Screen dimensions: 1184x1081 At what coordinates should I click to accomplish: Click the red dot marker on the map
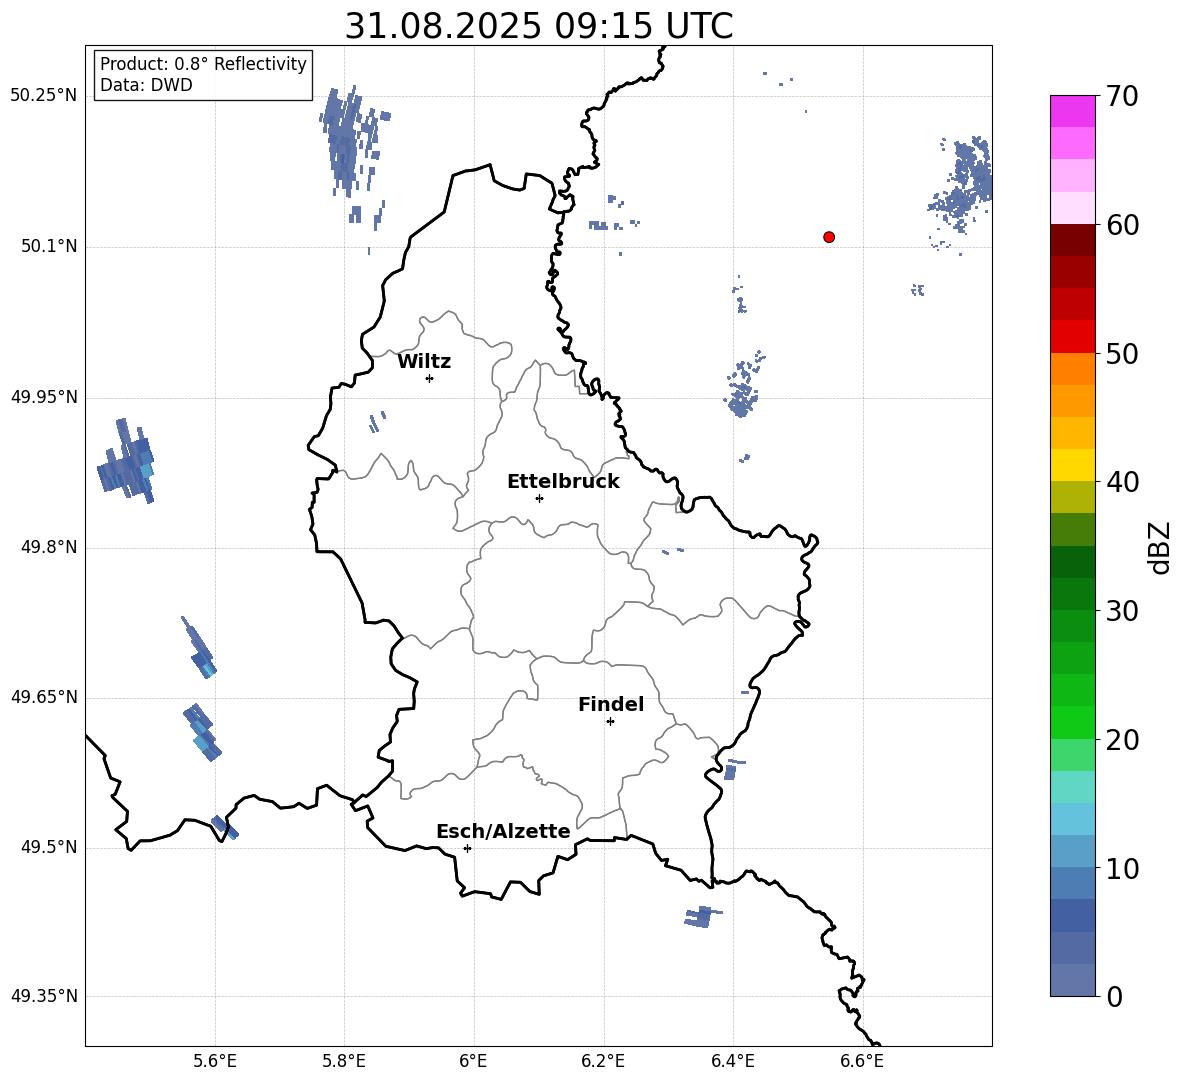point(828,237)
